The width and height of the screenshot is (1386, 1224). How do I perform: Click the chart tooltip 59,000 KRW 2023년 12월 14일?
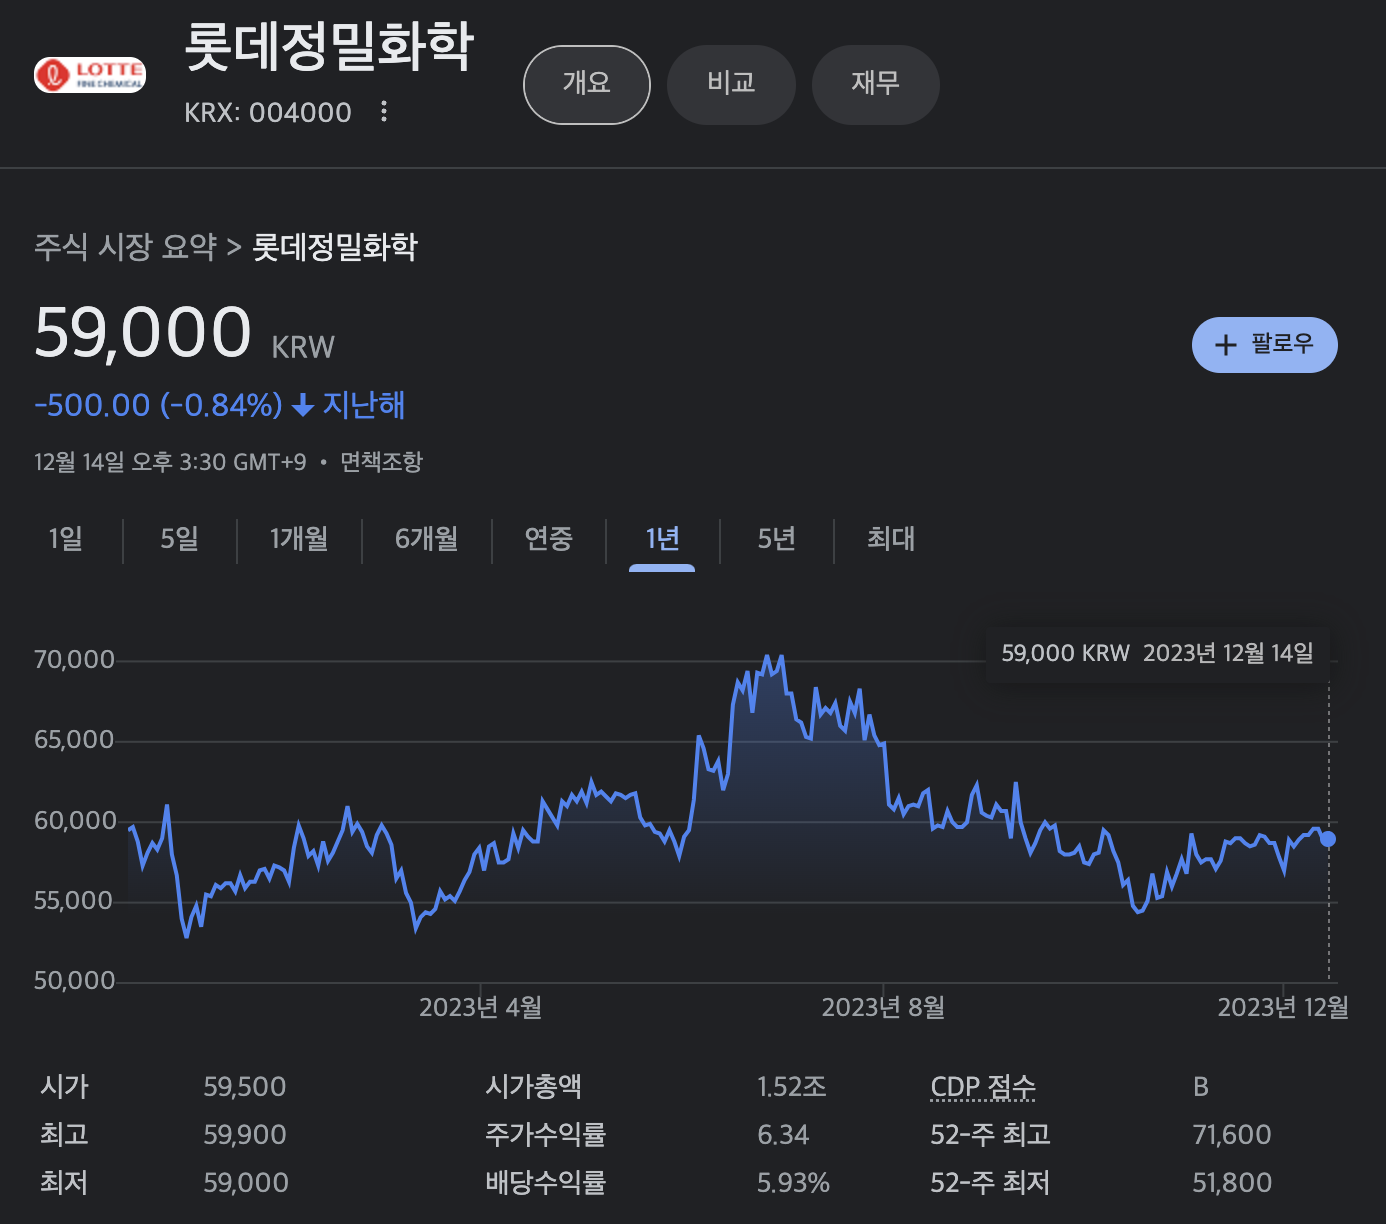pos(1158,654)
